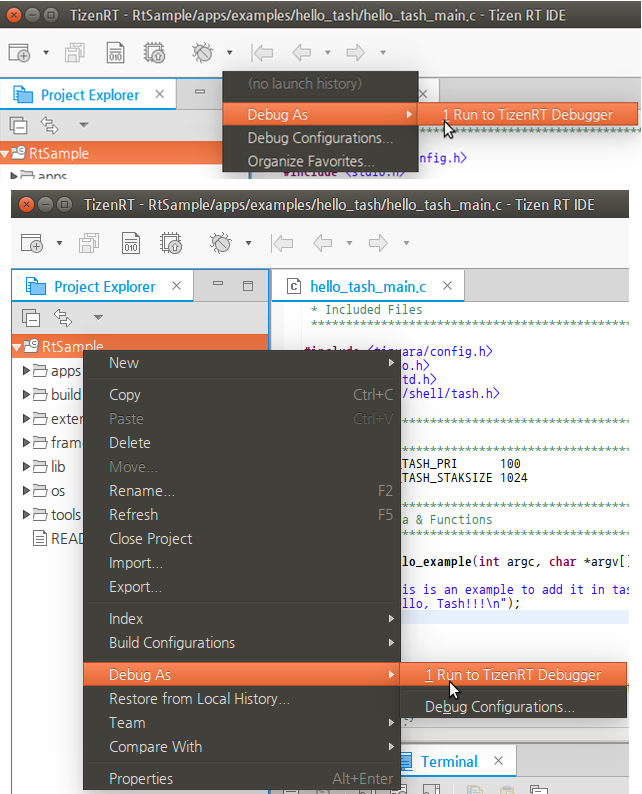Expand the lib folder tree node
This screenshot has width=642, height=794.
click(x=27, y=466)
